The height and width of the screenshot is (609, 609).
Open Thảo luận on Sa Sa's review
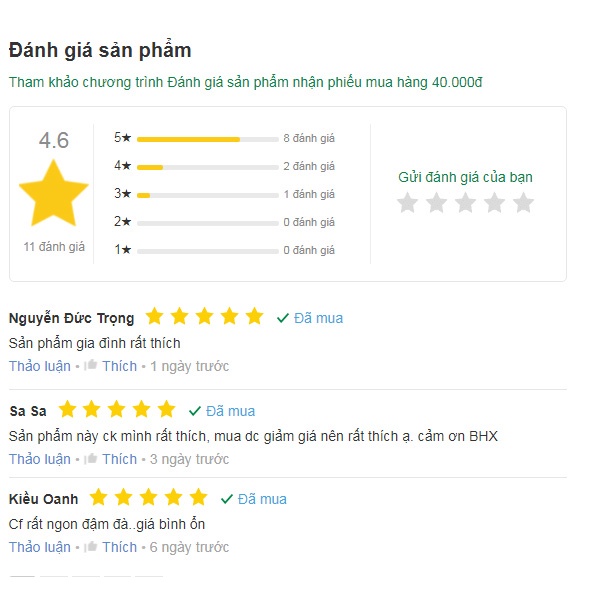click(x=40, y=459)
